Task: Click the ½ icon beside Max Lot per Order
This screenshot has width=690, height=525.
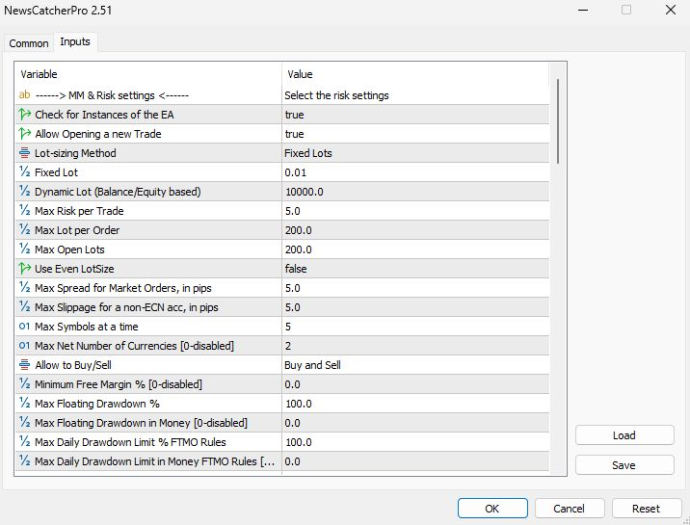Action: click(25, 230)
